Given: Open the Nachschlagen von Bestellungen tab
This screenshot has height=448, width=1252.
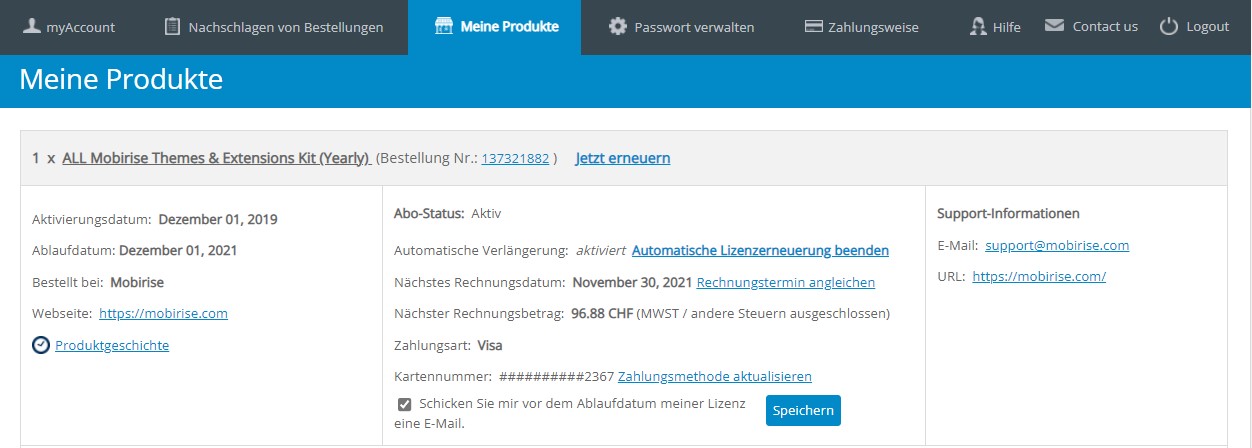Looking at the screenshot, I should pos(285,27).
